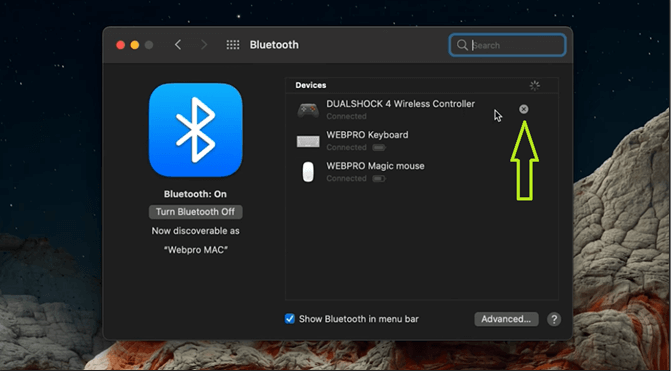
Task: Click Connected status under WEBPRO Keyboard
Action: coord(346,147)
